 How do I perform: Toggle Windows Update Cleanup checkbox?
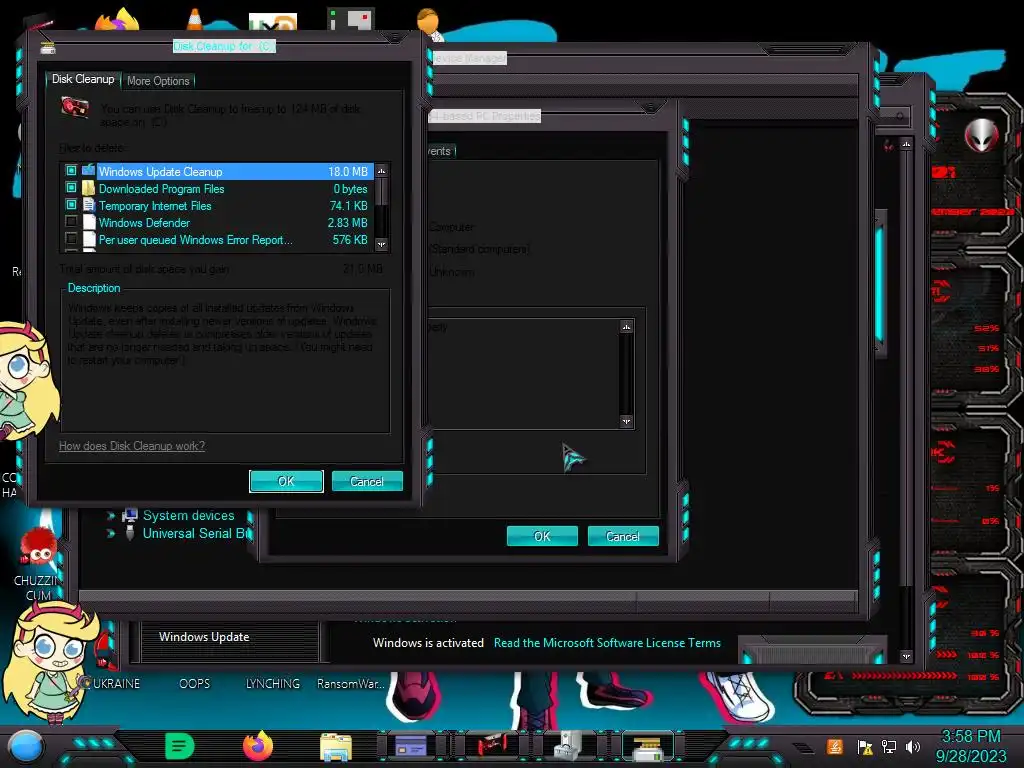pos(71,171)
